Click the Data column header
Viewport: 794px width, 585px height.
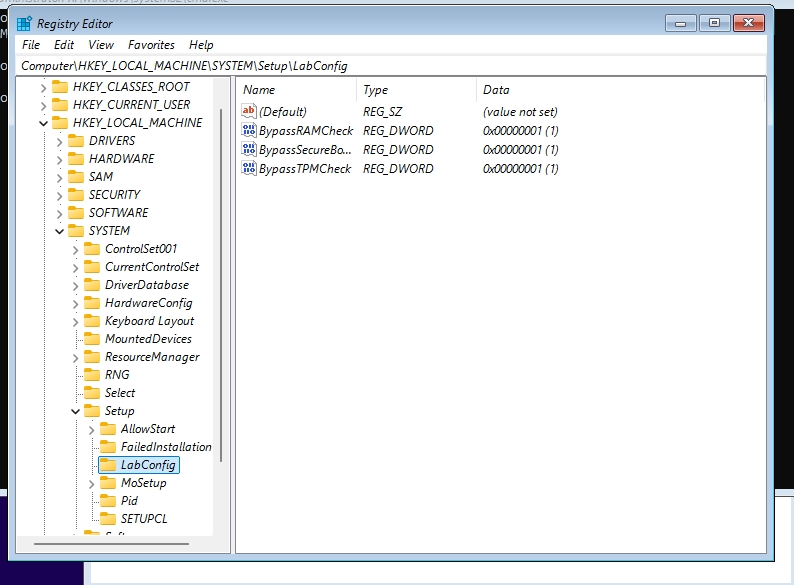(x=620, y=90)
